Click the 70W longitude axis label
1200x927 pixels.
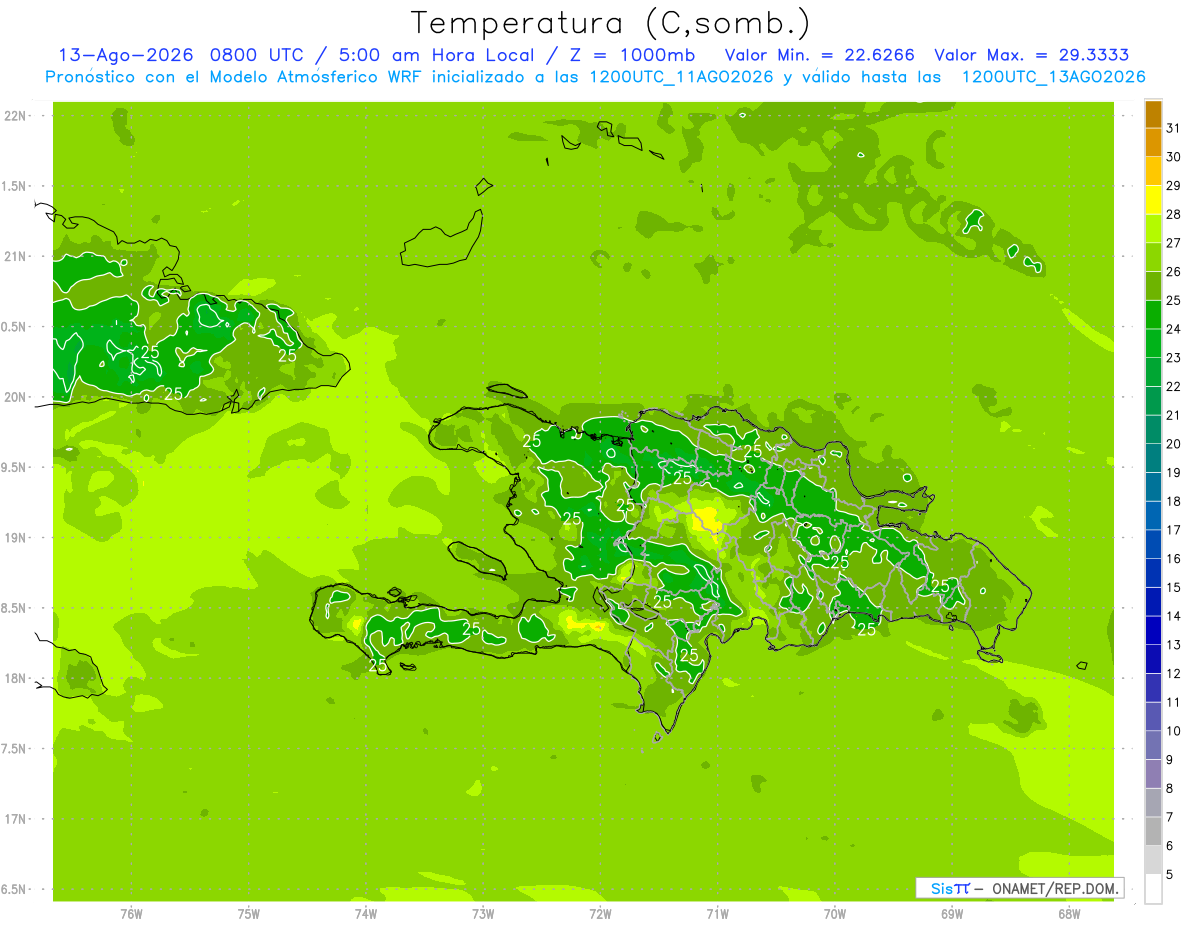pos(835,913)
